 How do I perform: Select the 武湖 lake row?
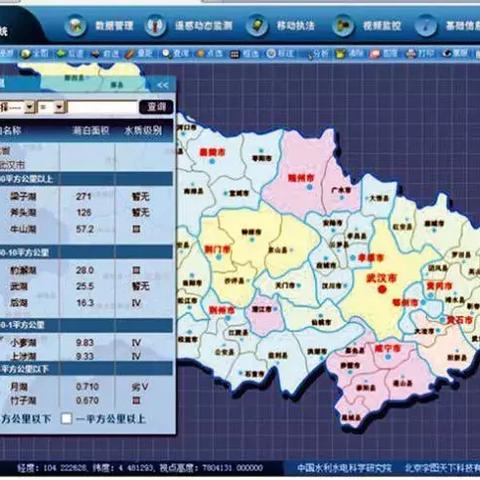[87, 286]
